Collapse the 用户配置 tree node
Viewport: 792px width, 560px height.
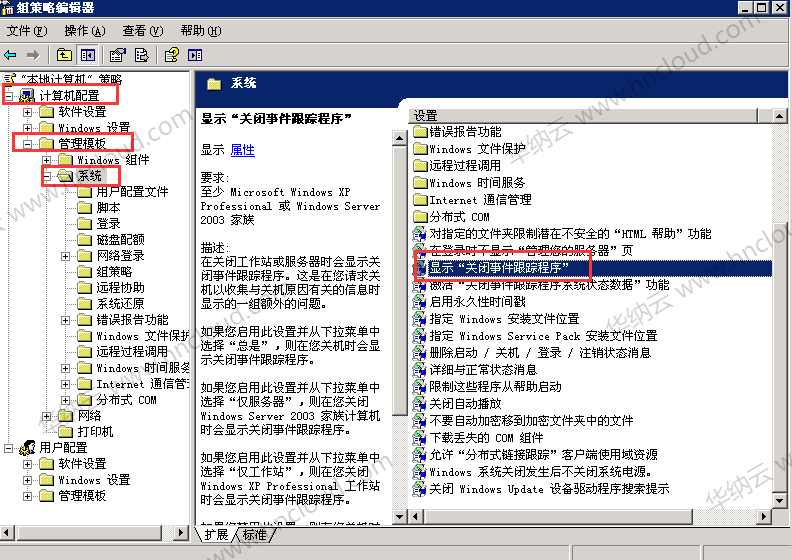tap(9, 448)
